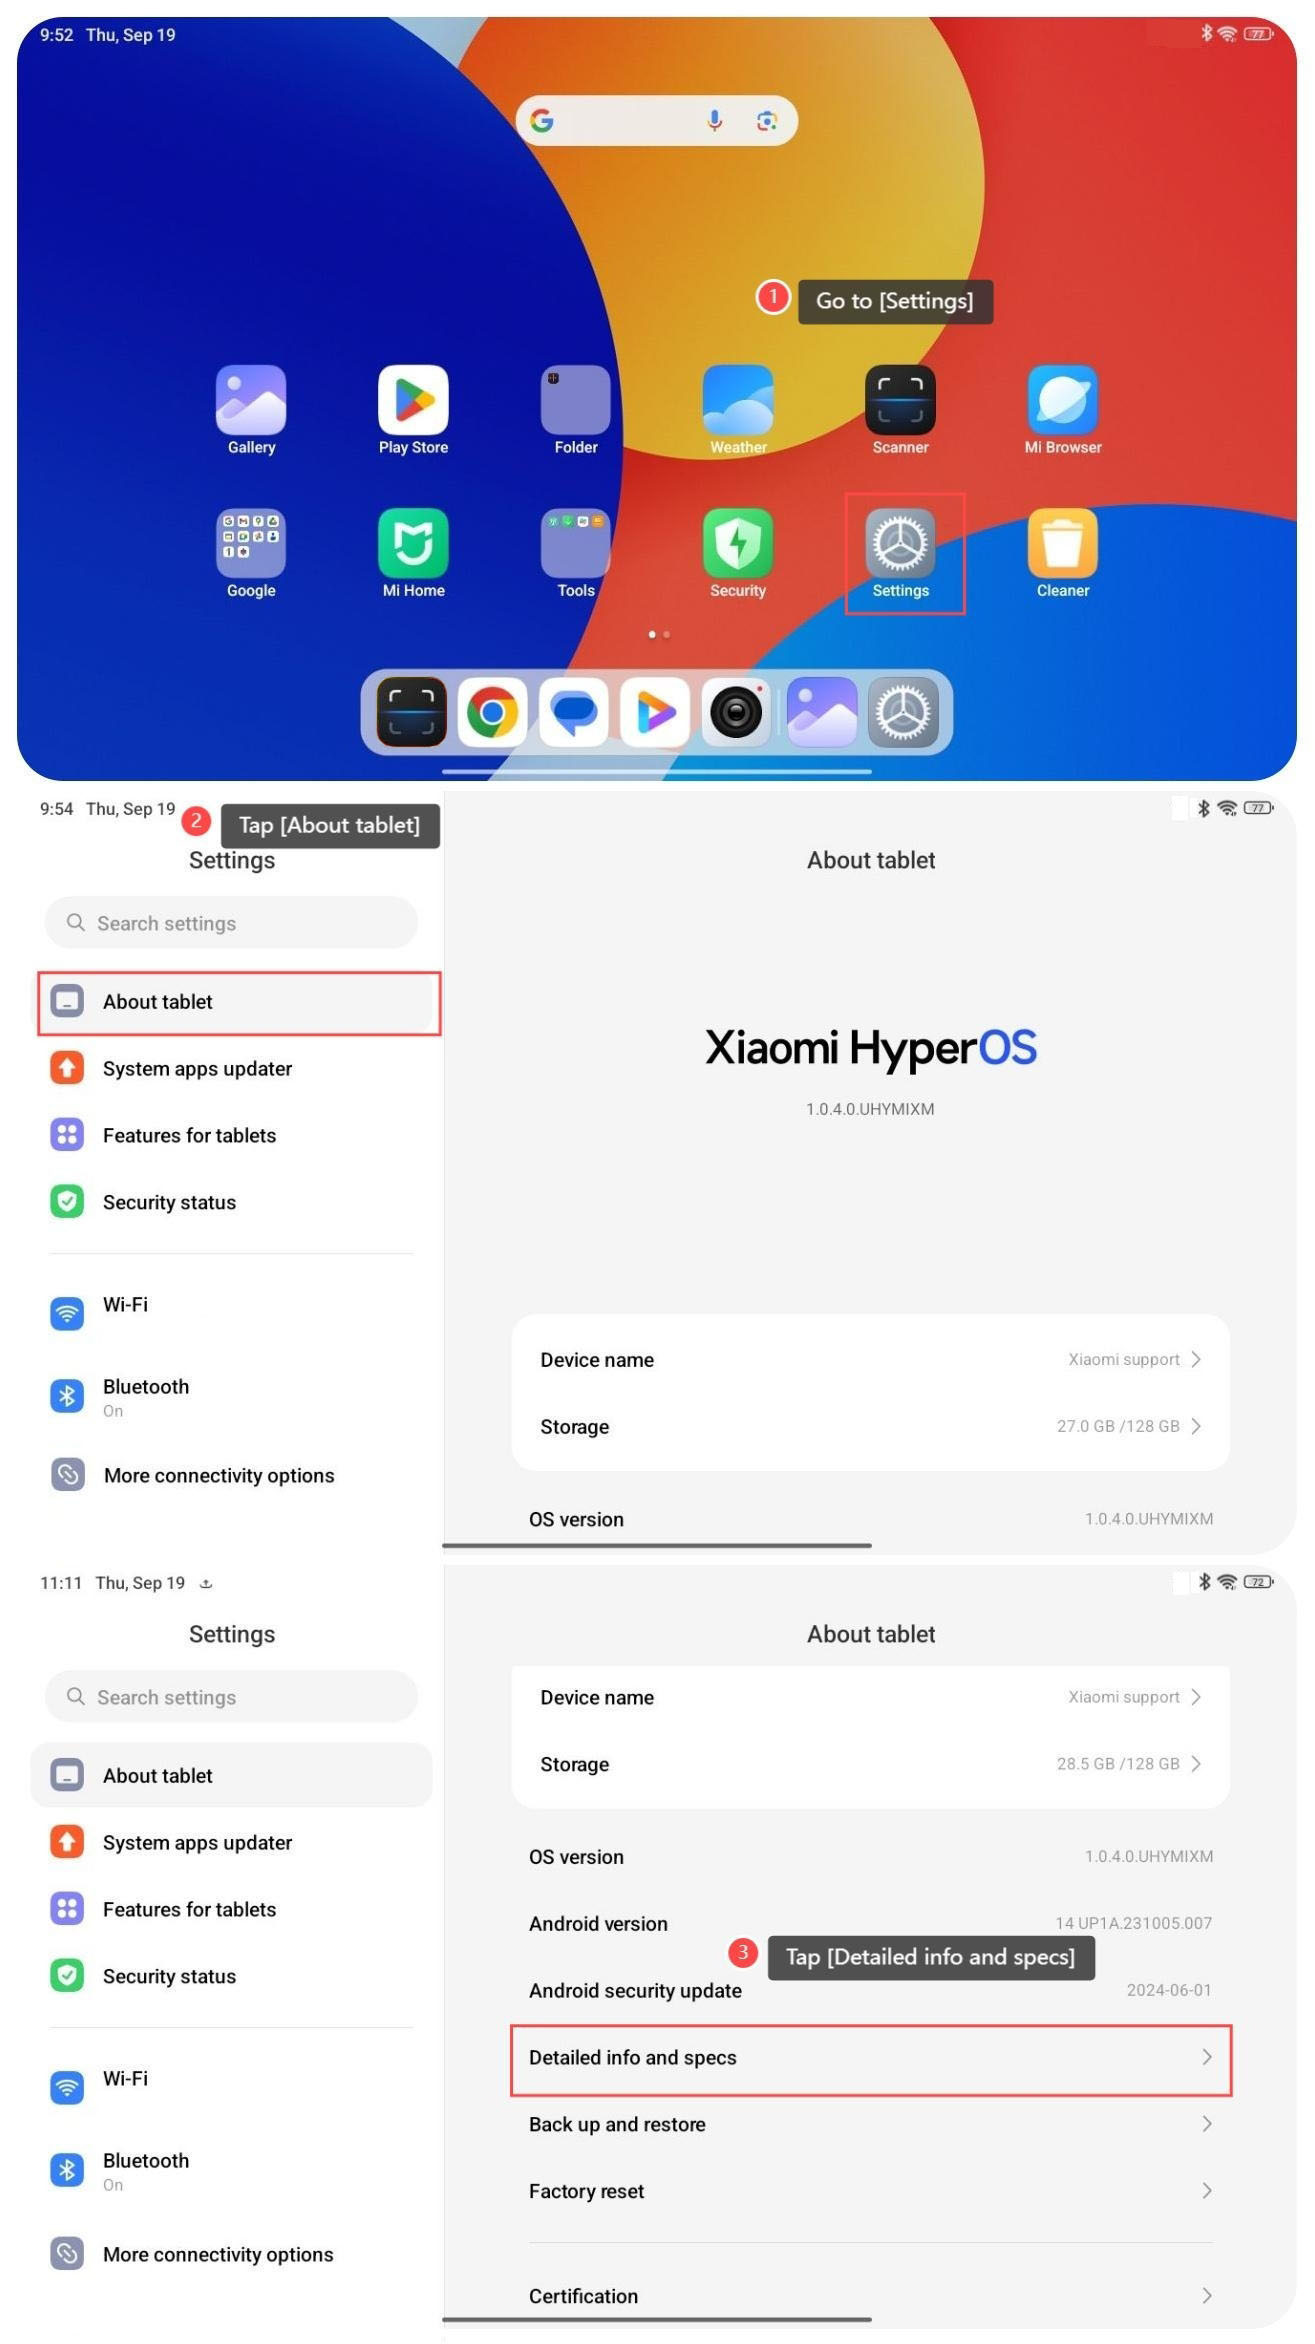Launch the Weather app
Image resolution: width=1315 pixels, height=2344 pixels.
737,401
